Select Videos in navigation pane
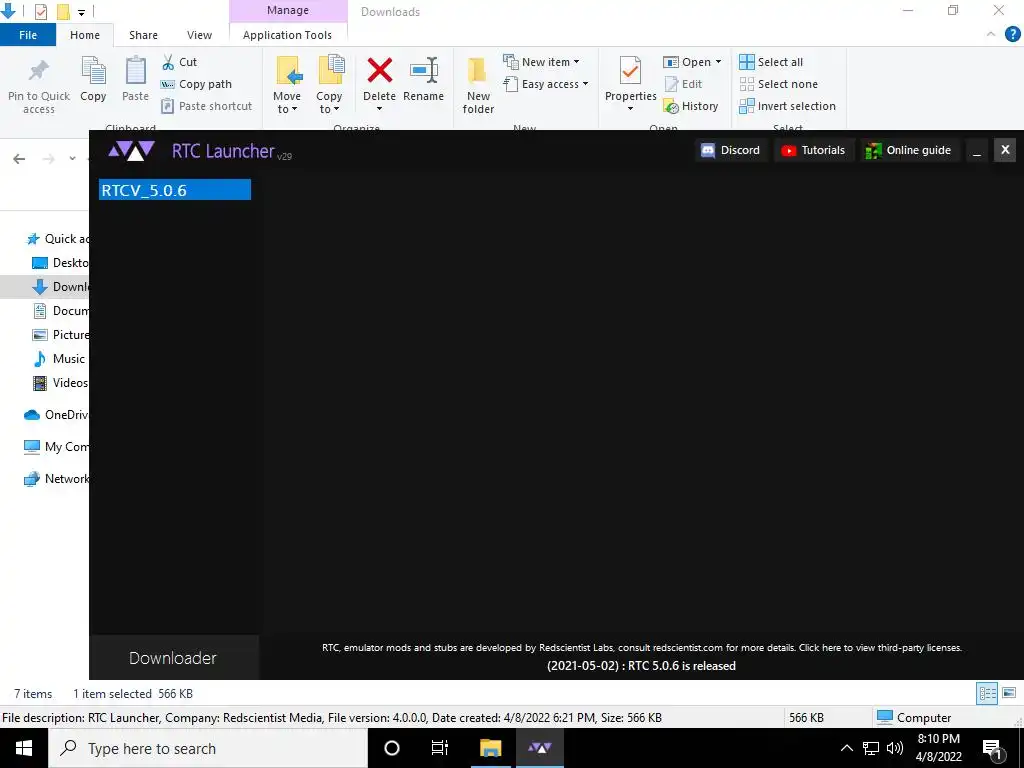The height and width of the screenshot is (768, 1024). click(61, 383)
